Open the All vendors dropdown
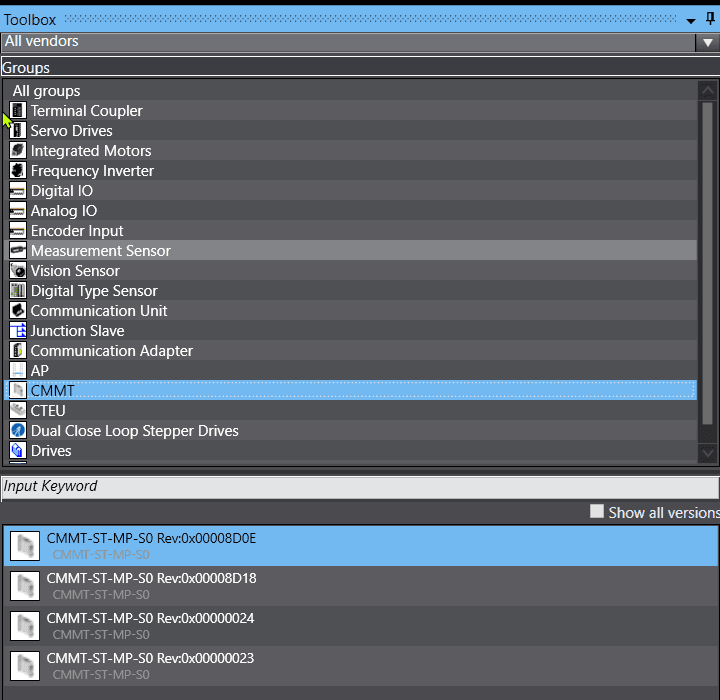The height and width of the screenshot is (700, 720). pos(708,42)
